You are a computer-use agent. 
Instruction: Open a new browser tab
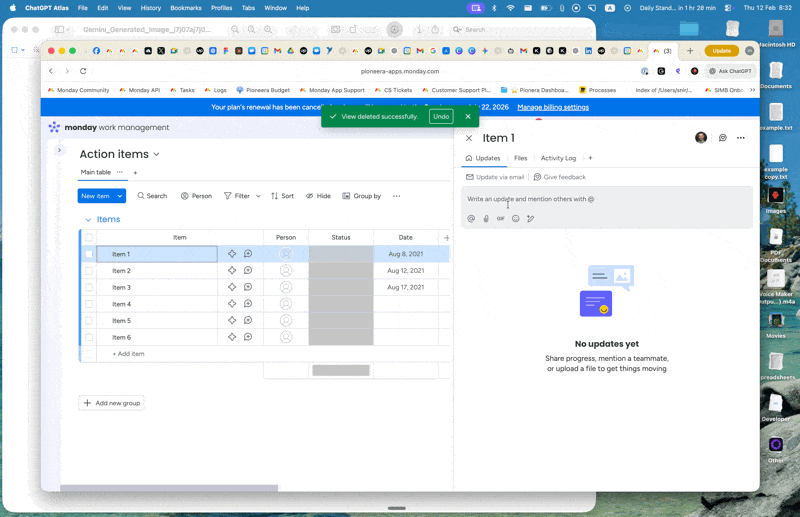[x=690, y=51]
